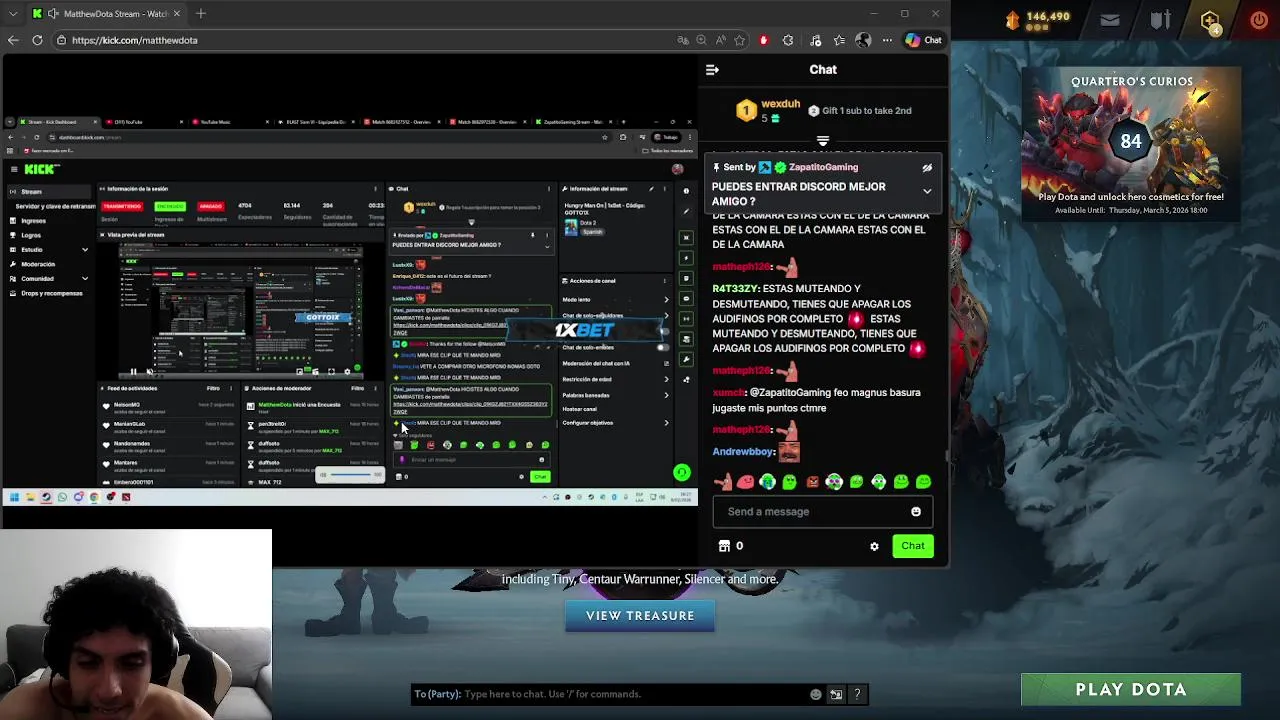Image resolution: width=1280 pixels, height=720 pixels.
Task: Collapse chat panel with the arrow-lines icon
Action: point(712,70)
